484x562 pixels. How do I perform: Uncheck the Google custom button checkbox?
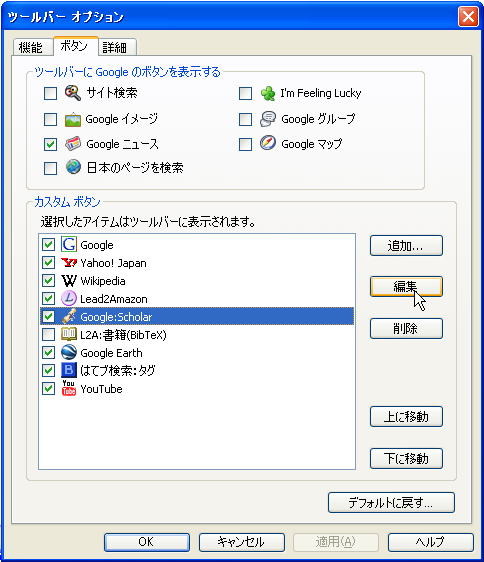48,244
